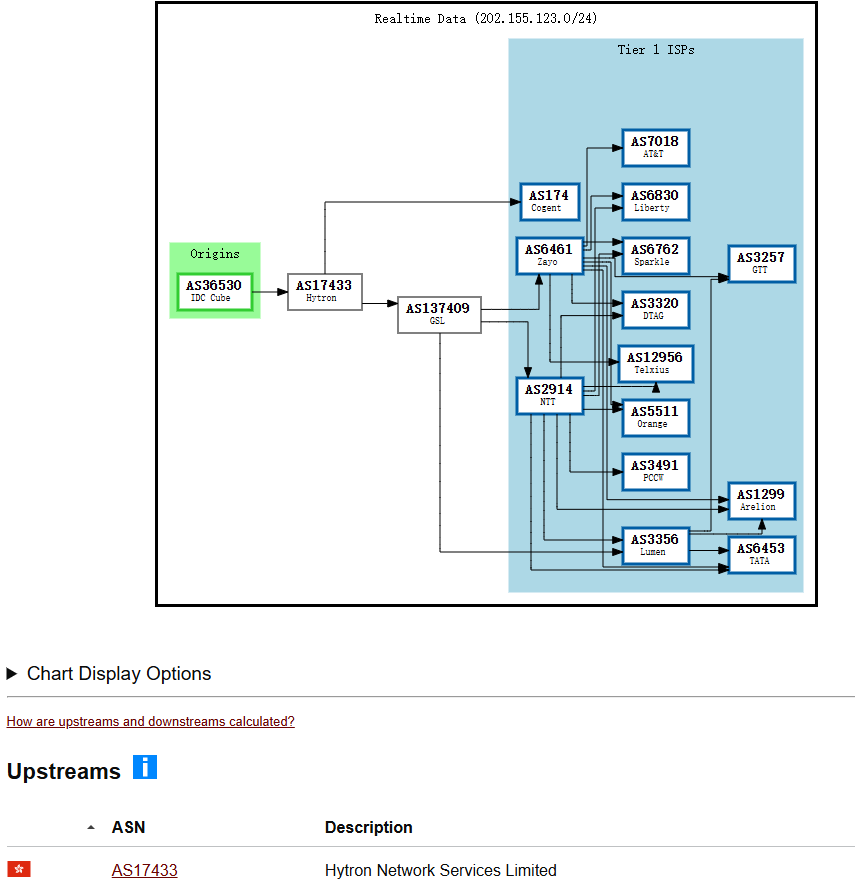Click the 'Tier 1 ISPs' group label

(x=656, y=50)
